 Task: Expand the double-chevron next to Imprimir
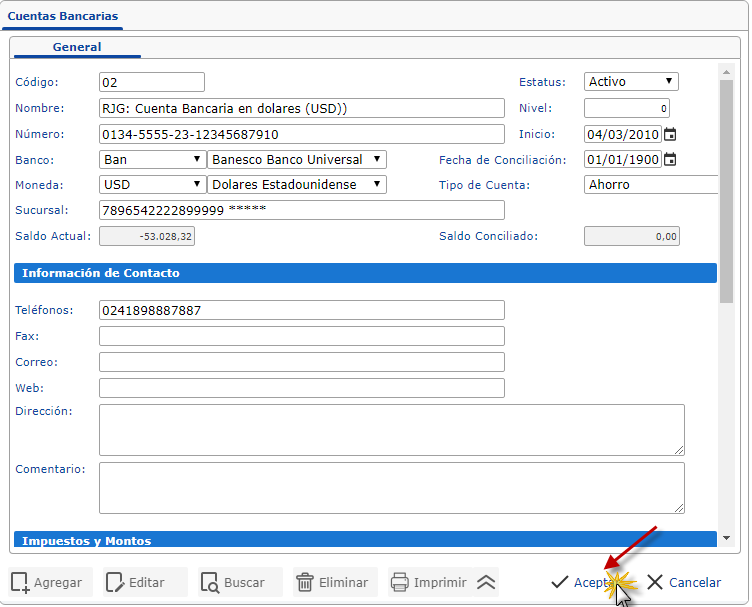[x=486, y=582]
